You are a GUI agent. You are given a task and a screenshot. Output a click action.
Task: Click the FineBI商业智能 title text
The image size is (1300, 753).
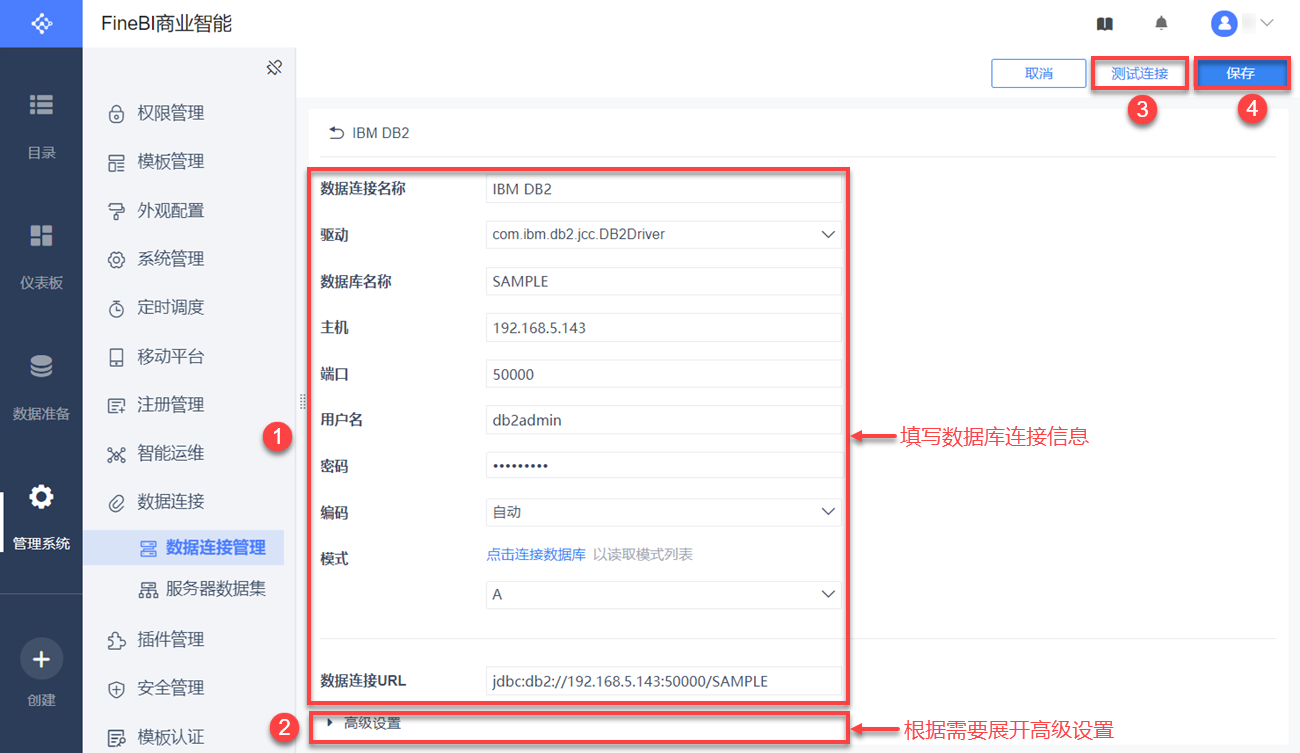pyautogui.click(x=166, y=23)
